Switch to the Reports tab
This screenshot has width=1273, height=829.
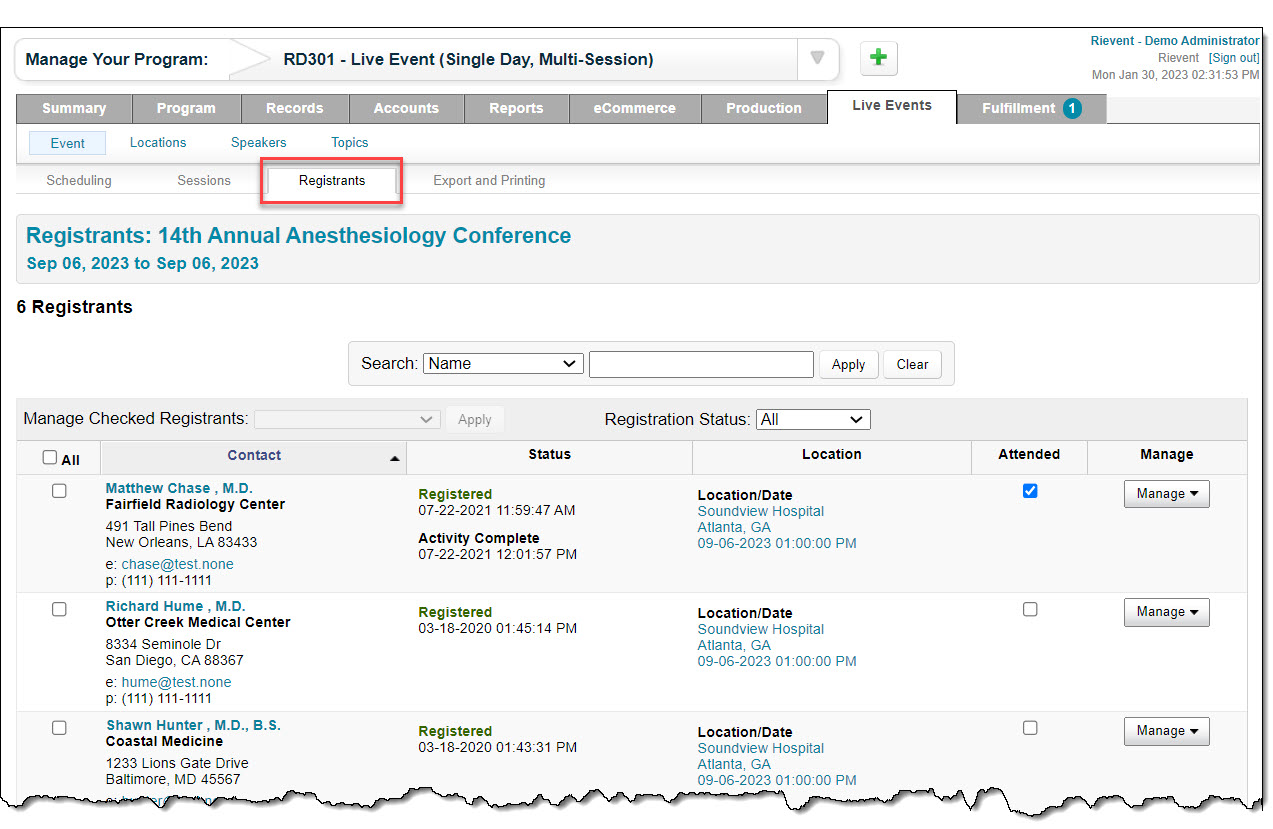pos(516,108)
